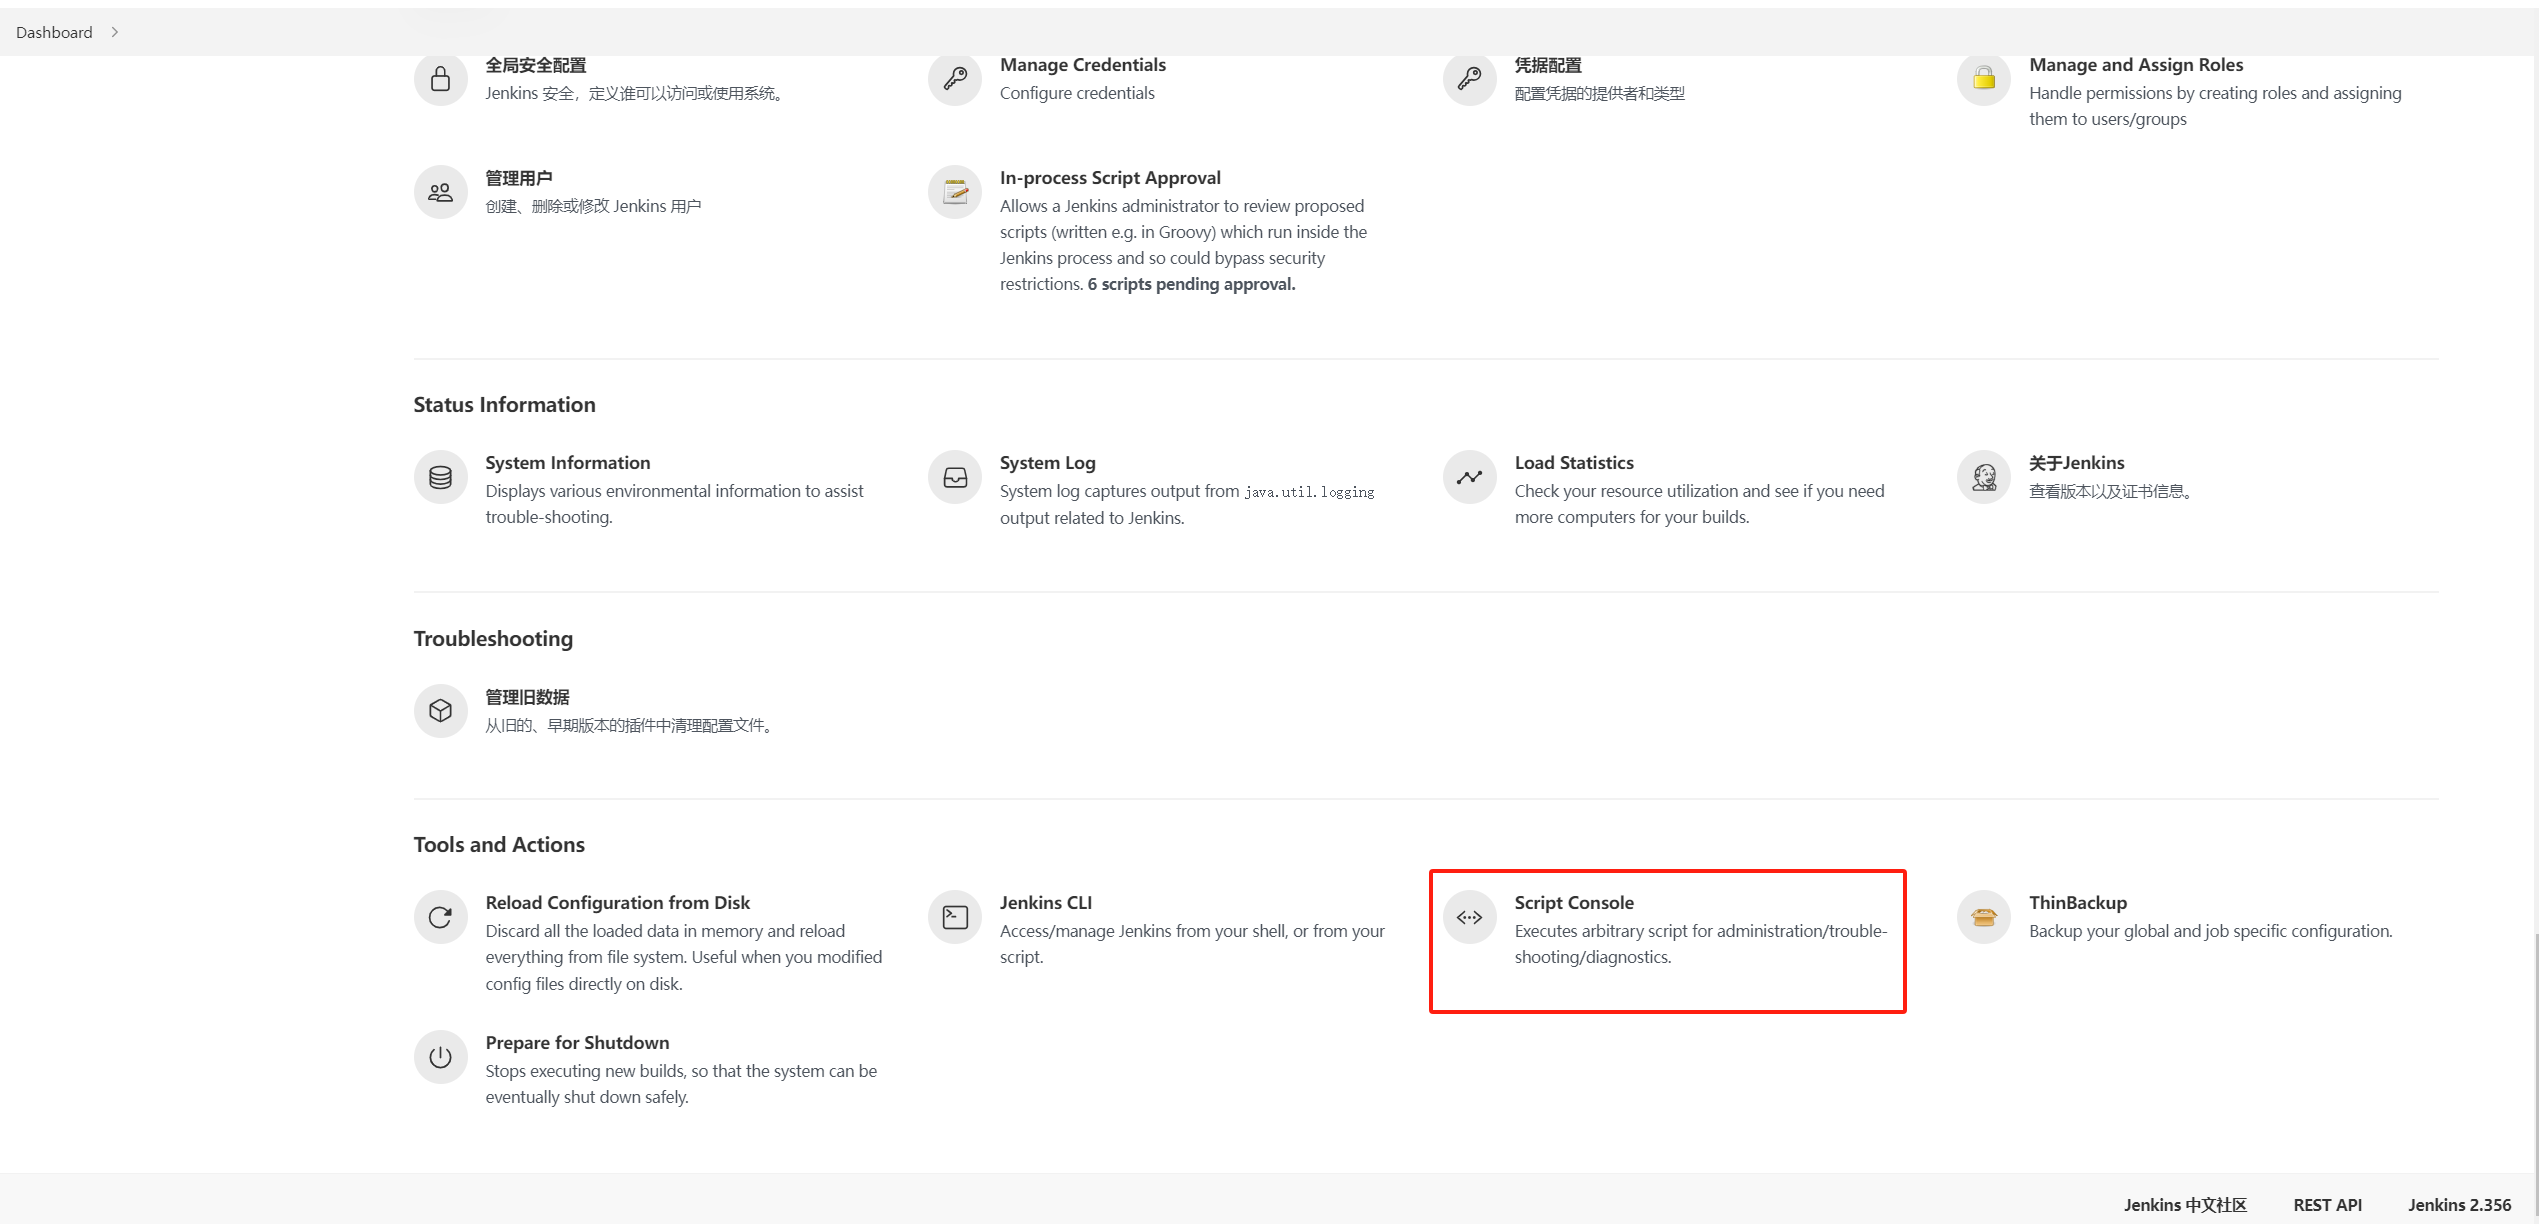
Task: Click the lock icon for 全局安全配置
Action: click(x=440, y=79)
